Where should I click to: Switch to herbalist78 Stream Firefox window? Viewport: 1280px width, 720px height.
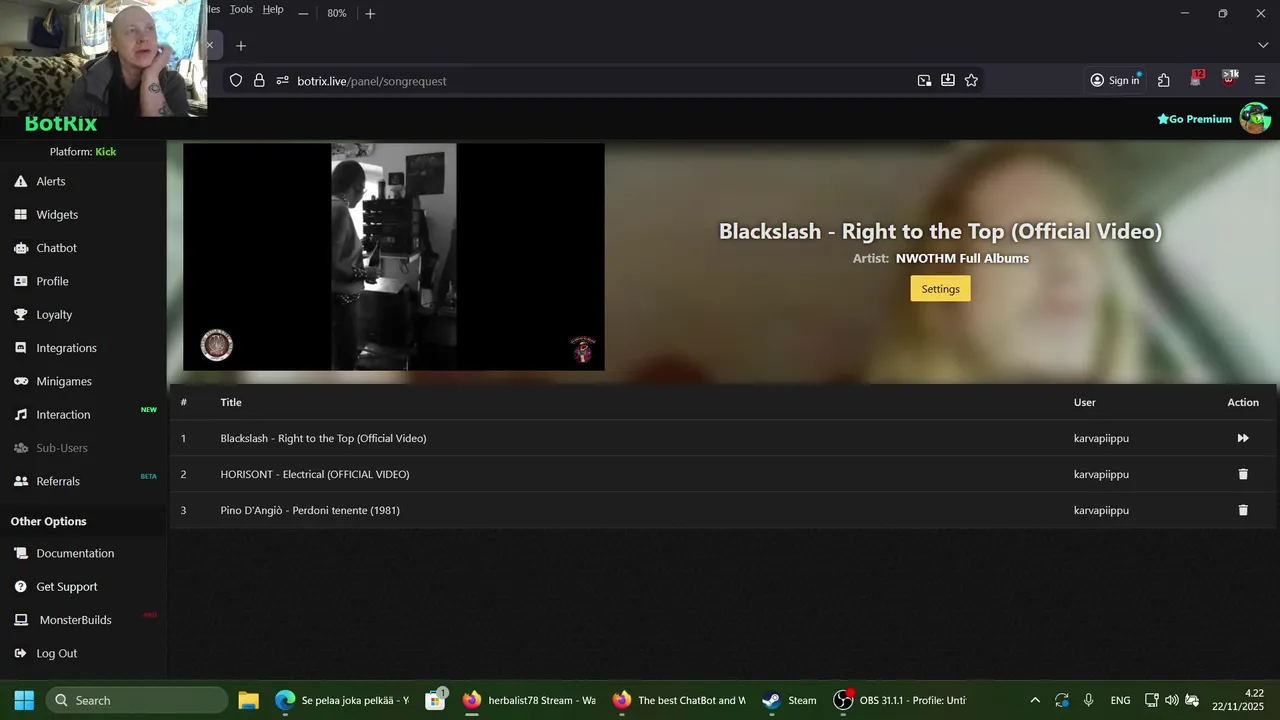(529, 700)
